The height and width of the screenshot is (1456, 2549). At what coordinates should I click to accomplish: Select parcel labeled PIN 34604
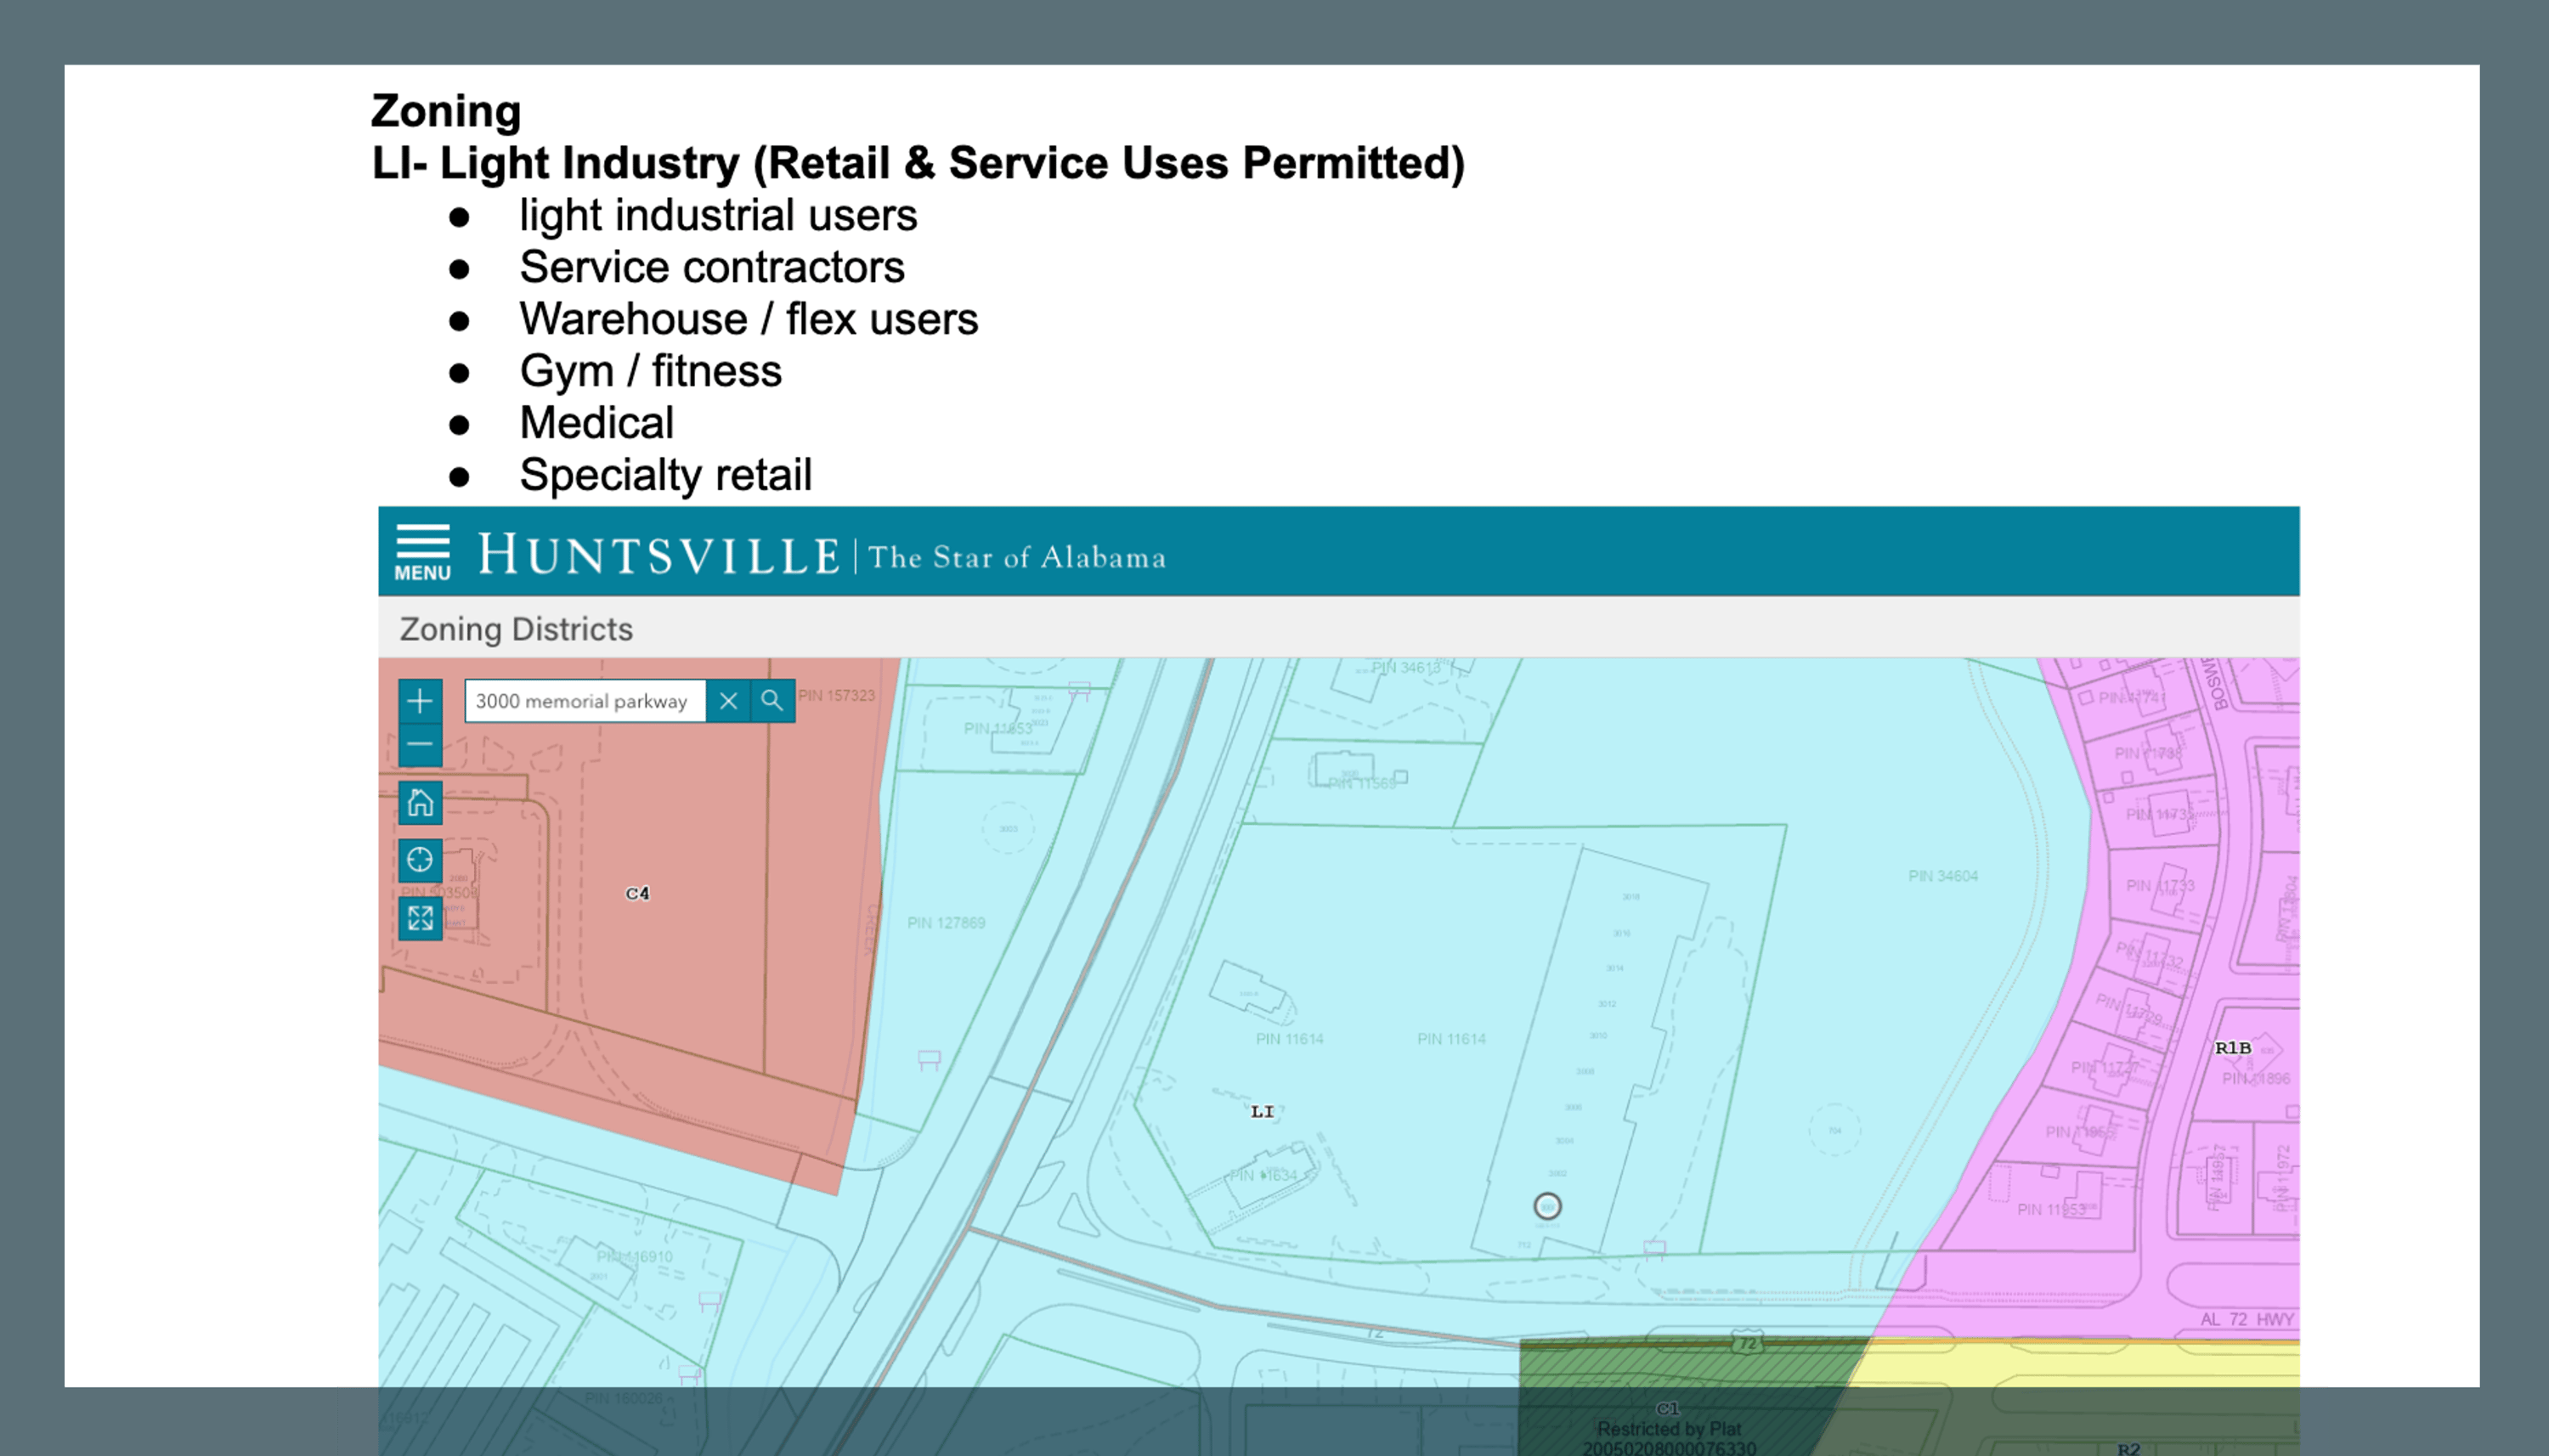[1942, 876]
